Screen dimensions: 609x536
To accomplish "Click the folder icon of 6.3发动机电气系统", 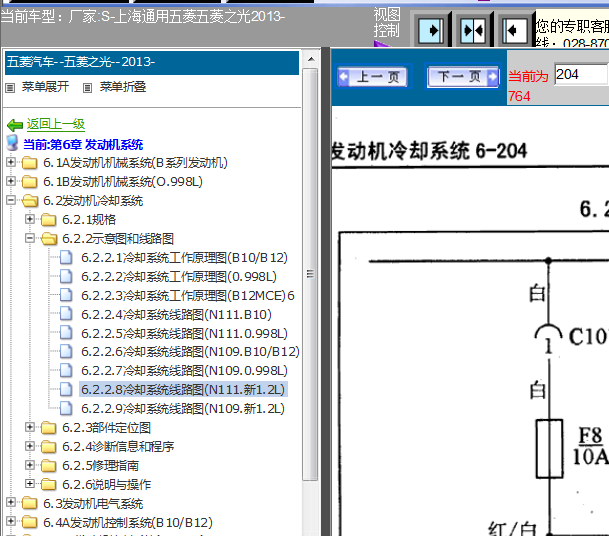I will (30, 503).
